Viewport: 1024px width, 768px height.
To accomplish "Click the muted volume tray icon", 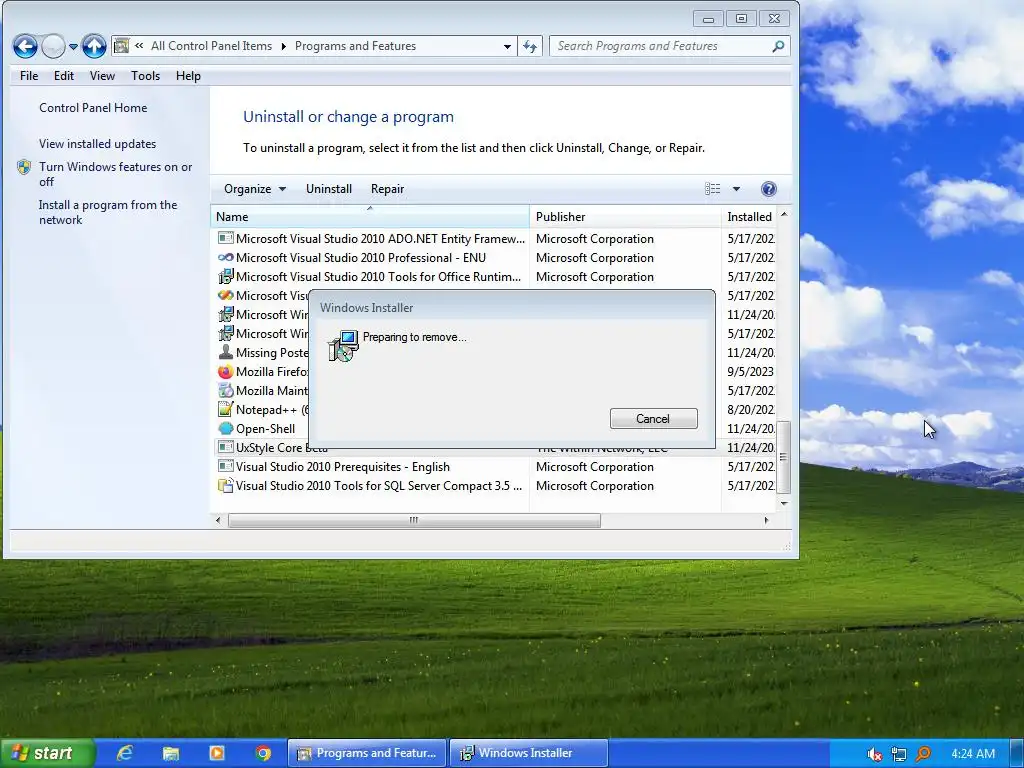I will tap(874, 754).
